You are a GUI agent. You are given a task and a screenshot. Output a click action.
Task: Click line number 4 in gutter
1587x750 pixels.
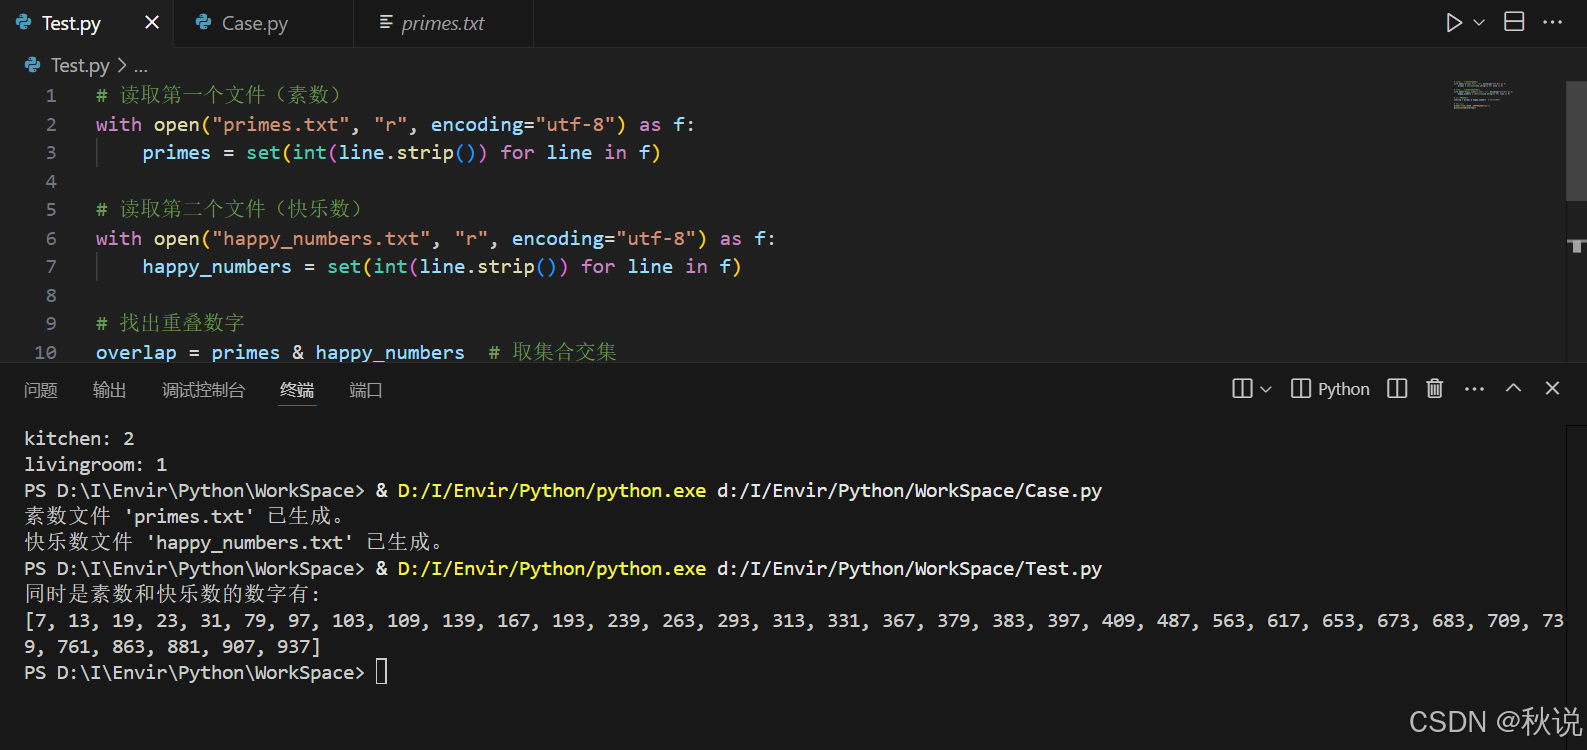pos(51,182)
